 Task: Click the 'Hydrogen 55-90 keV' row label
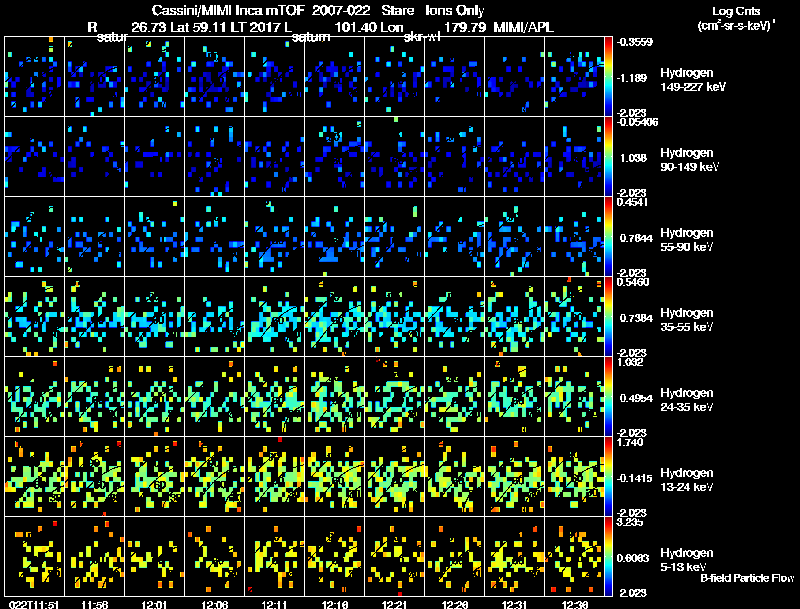coord(687,240)
